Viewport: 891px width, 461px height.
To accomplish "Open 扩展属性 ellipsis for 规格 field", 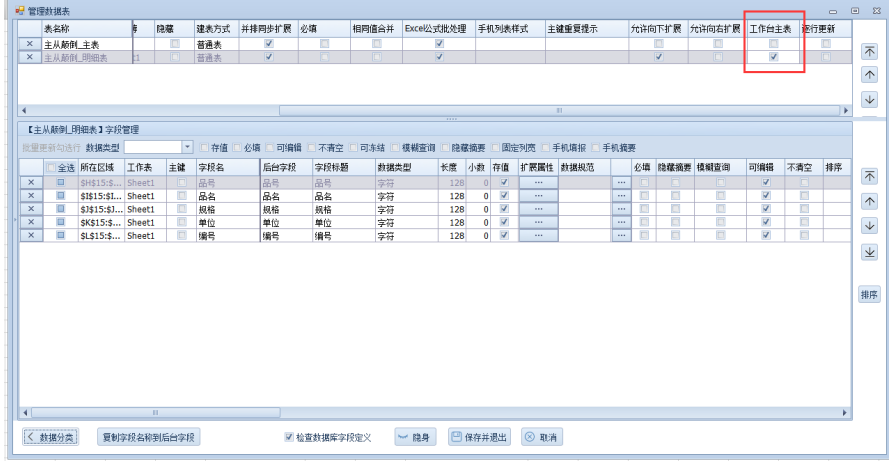I will click(x=538, y=210).
